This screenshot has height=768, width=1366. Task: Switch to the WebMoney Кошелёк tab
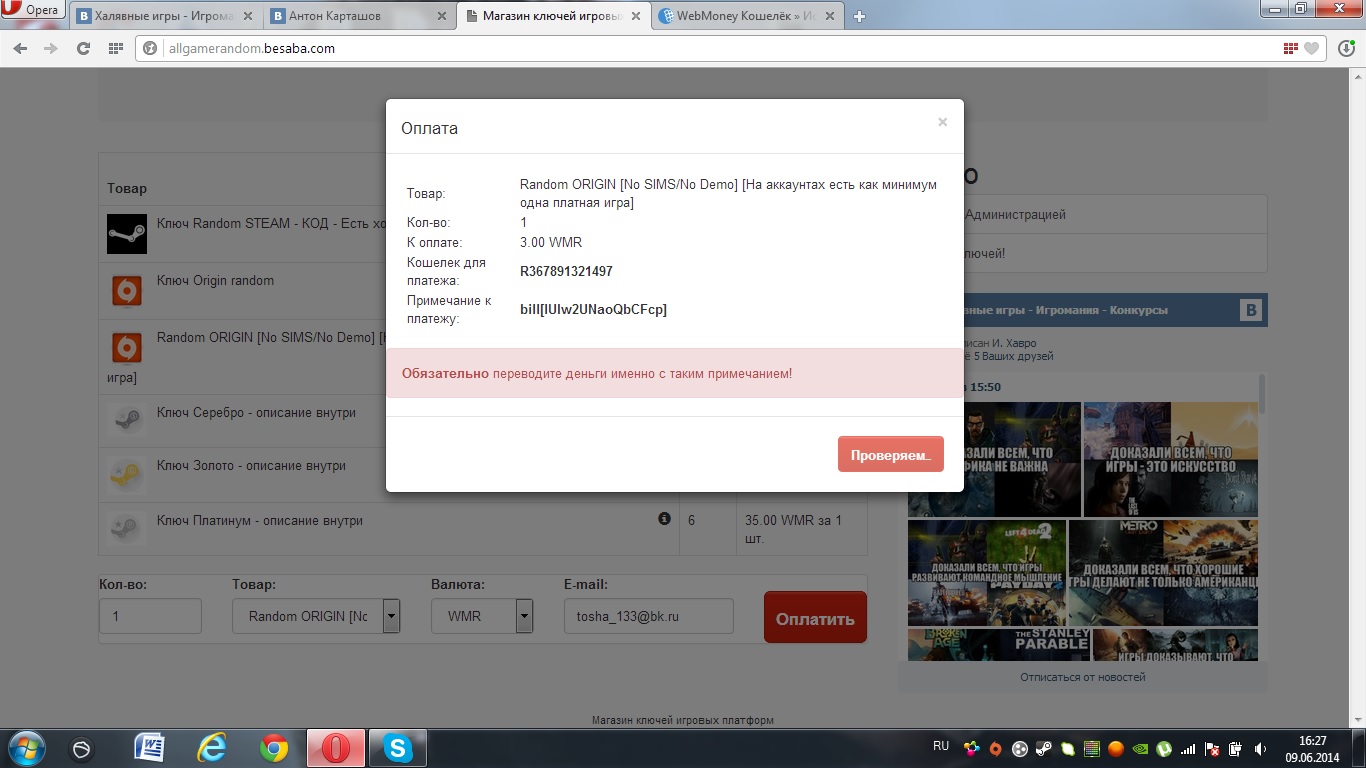pyautogui.click(x=747, y=16)
